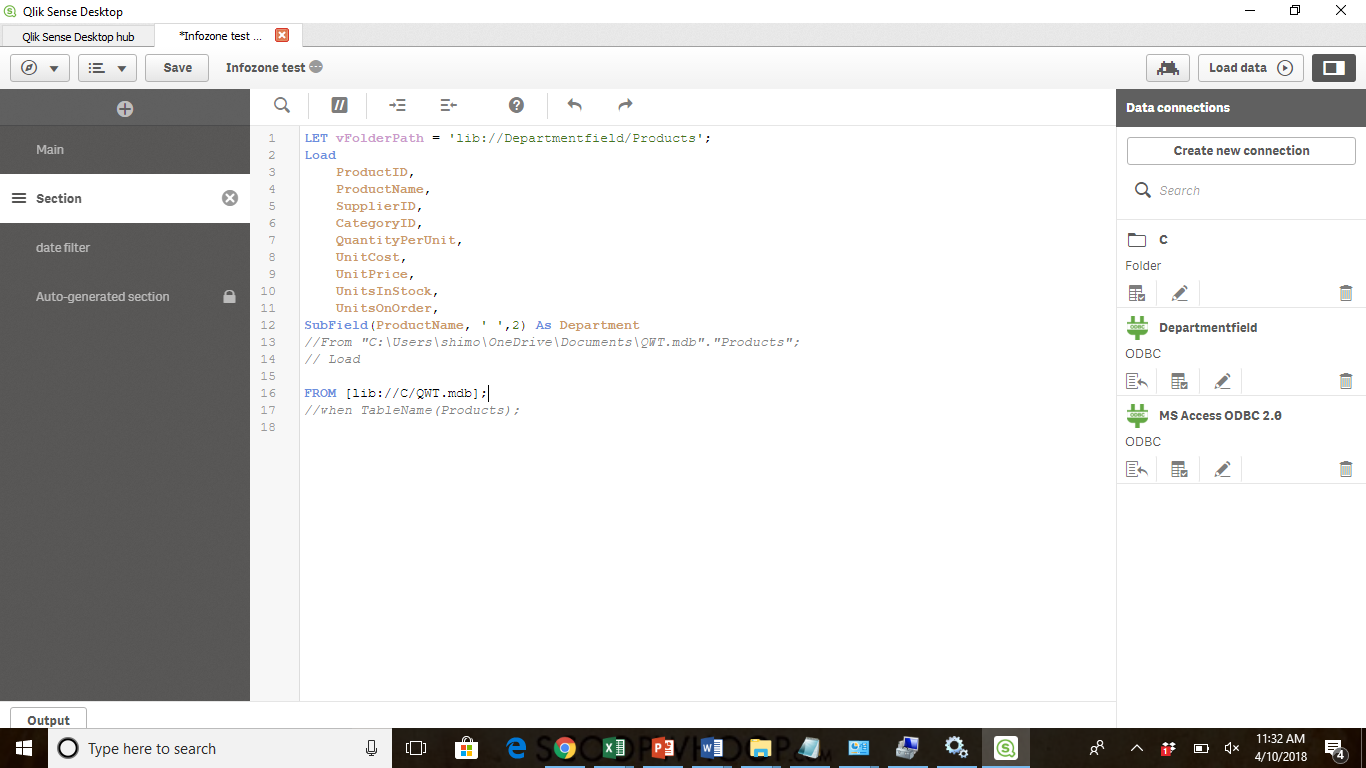Delete the Section script tab
The height and width of the screenshot is (768, 1366).
tap(230, 198)
